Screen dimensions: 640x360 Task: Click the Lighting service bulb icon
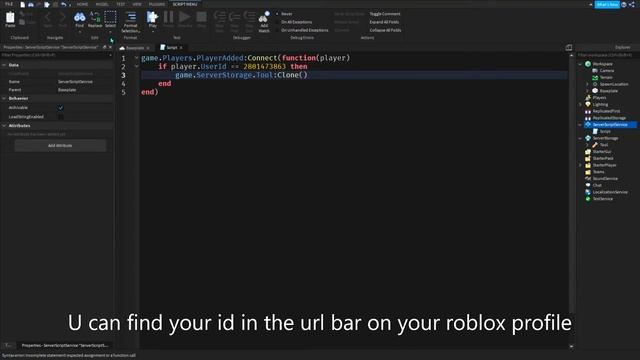(x=588, y=104)
